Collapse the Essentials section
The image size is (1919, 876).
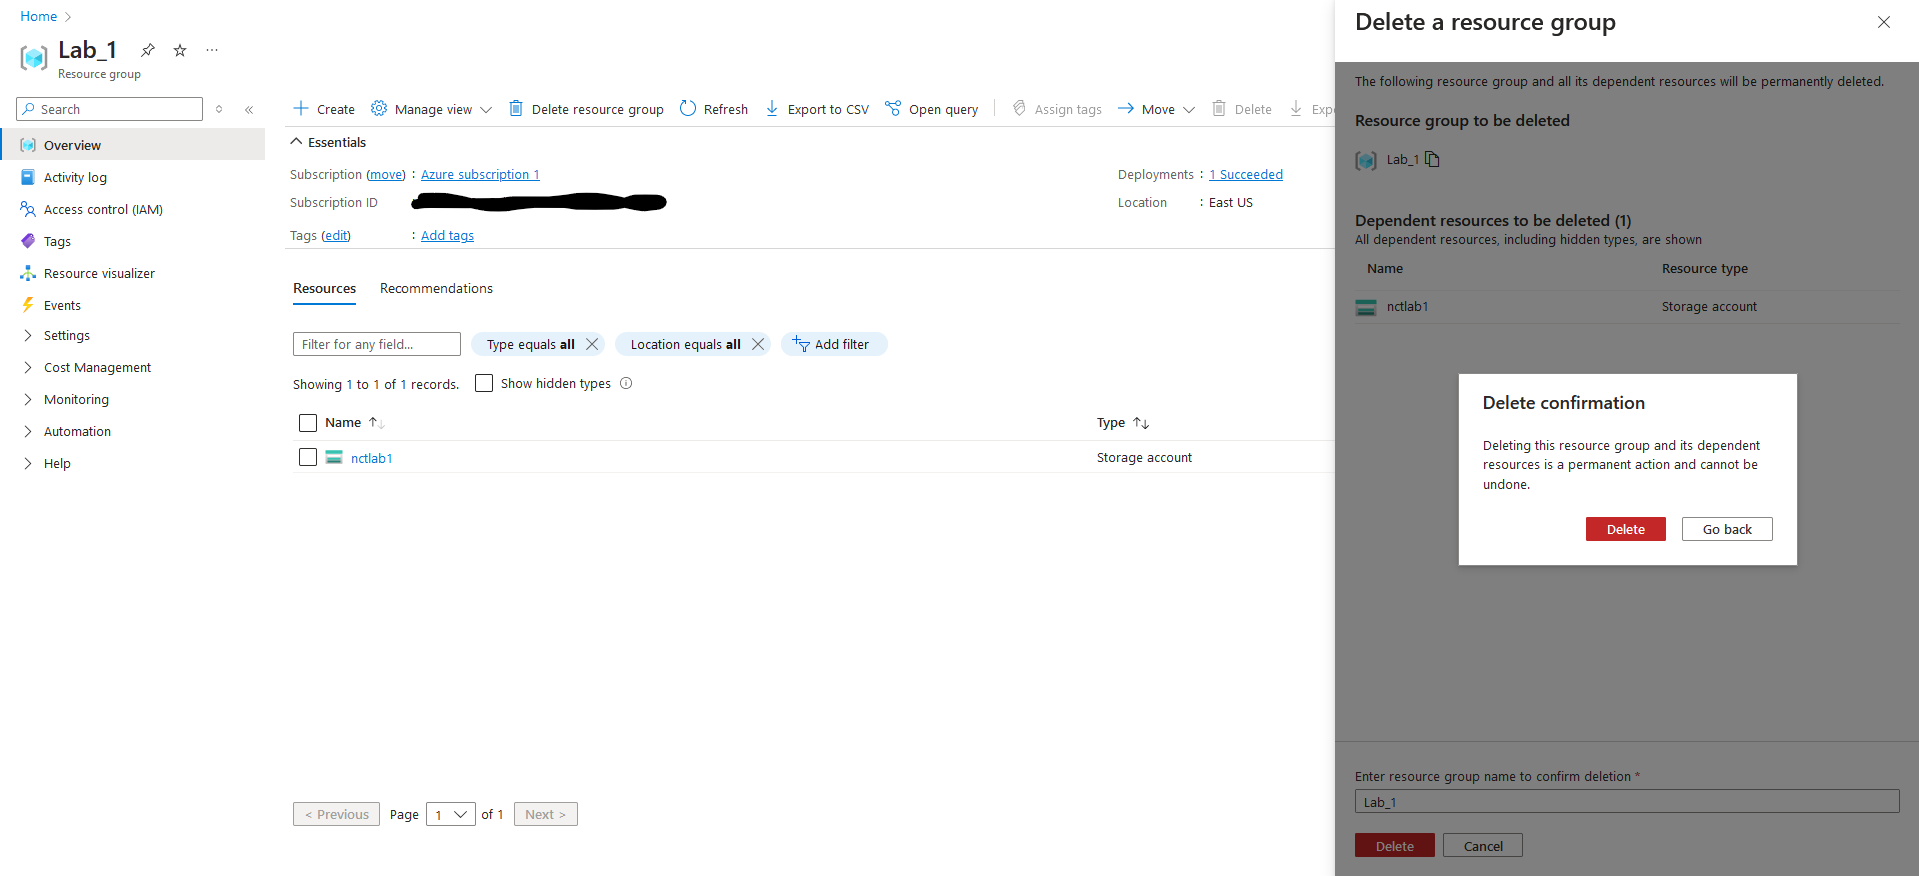pyautogui.click(x=296, y=142)
